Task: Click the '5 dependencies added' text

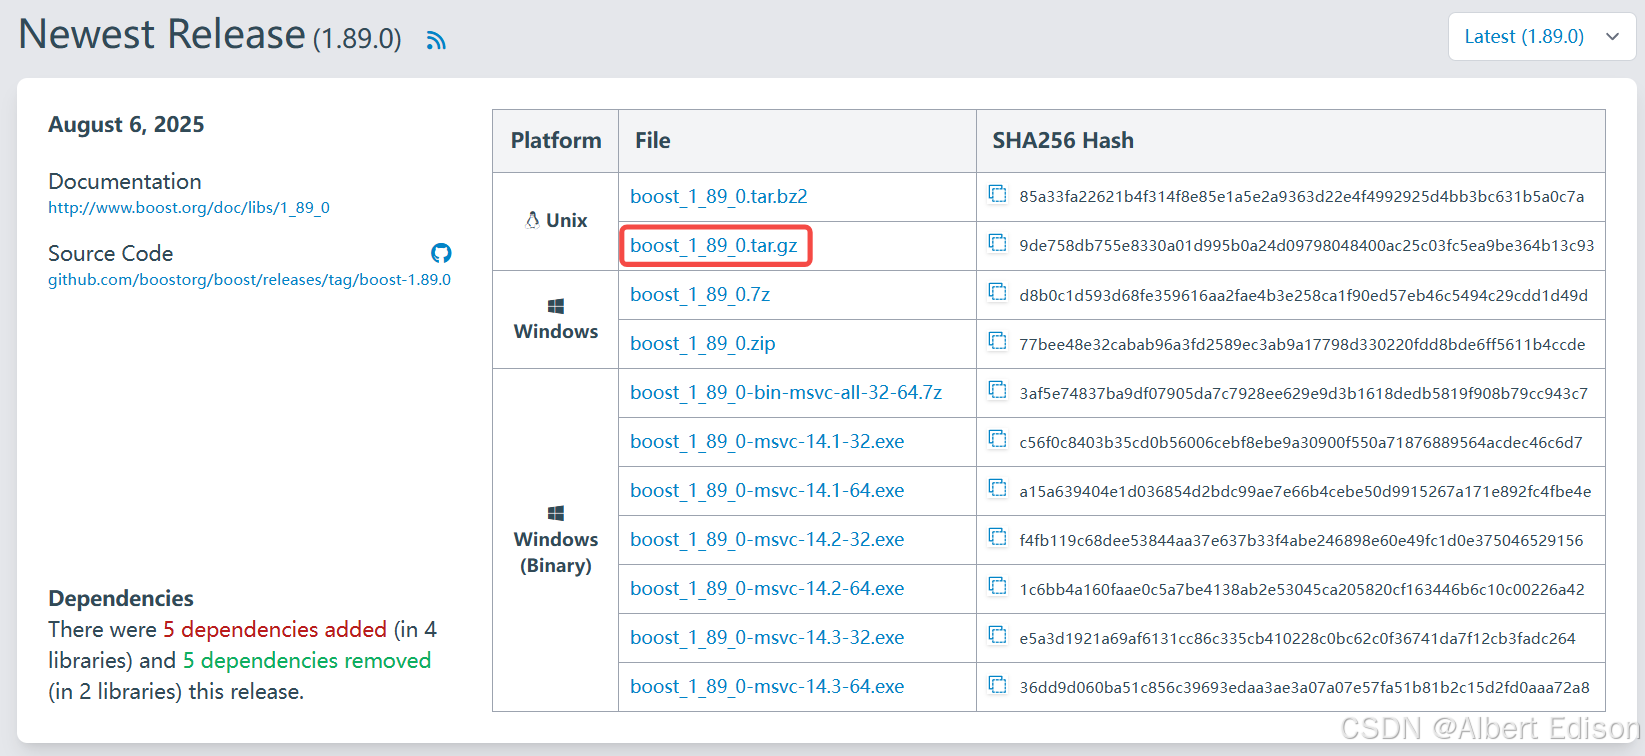Action: pos(275,629)
